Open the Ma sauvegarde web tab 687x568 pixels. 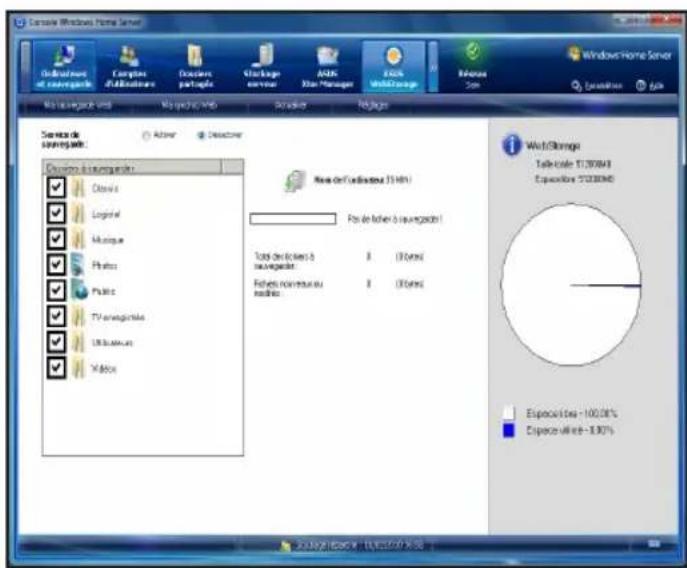click(x=78, y=105)
